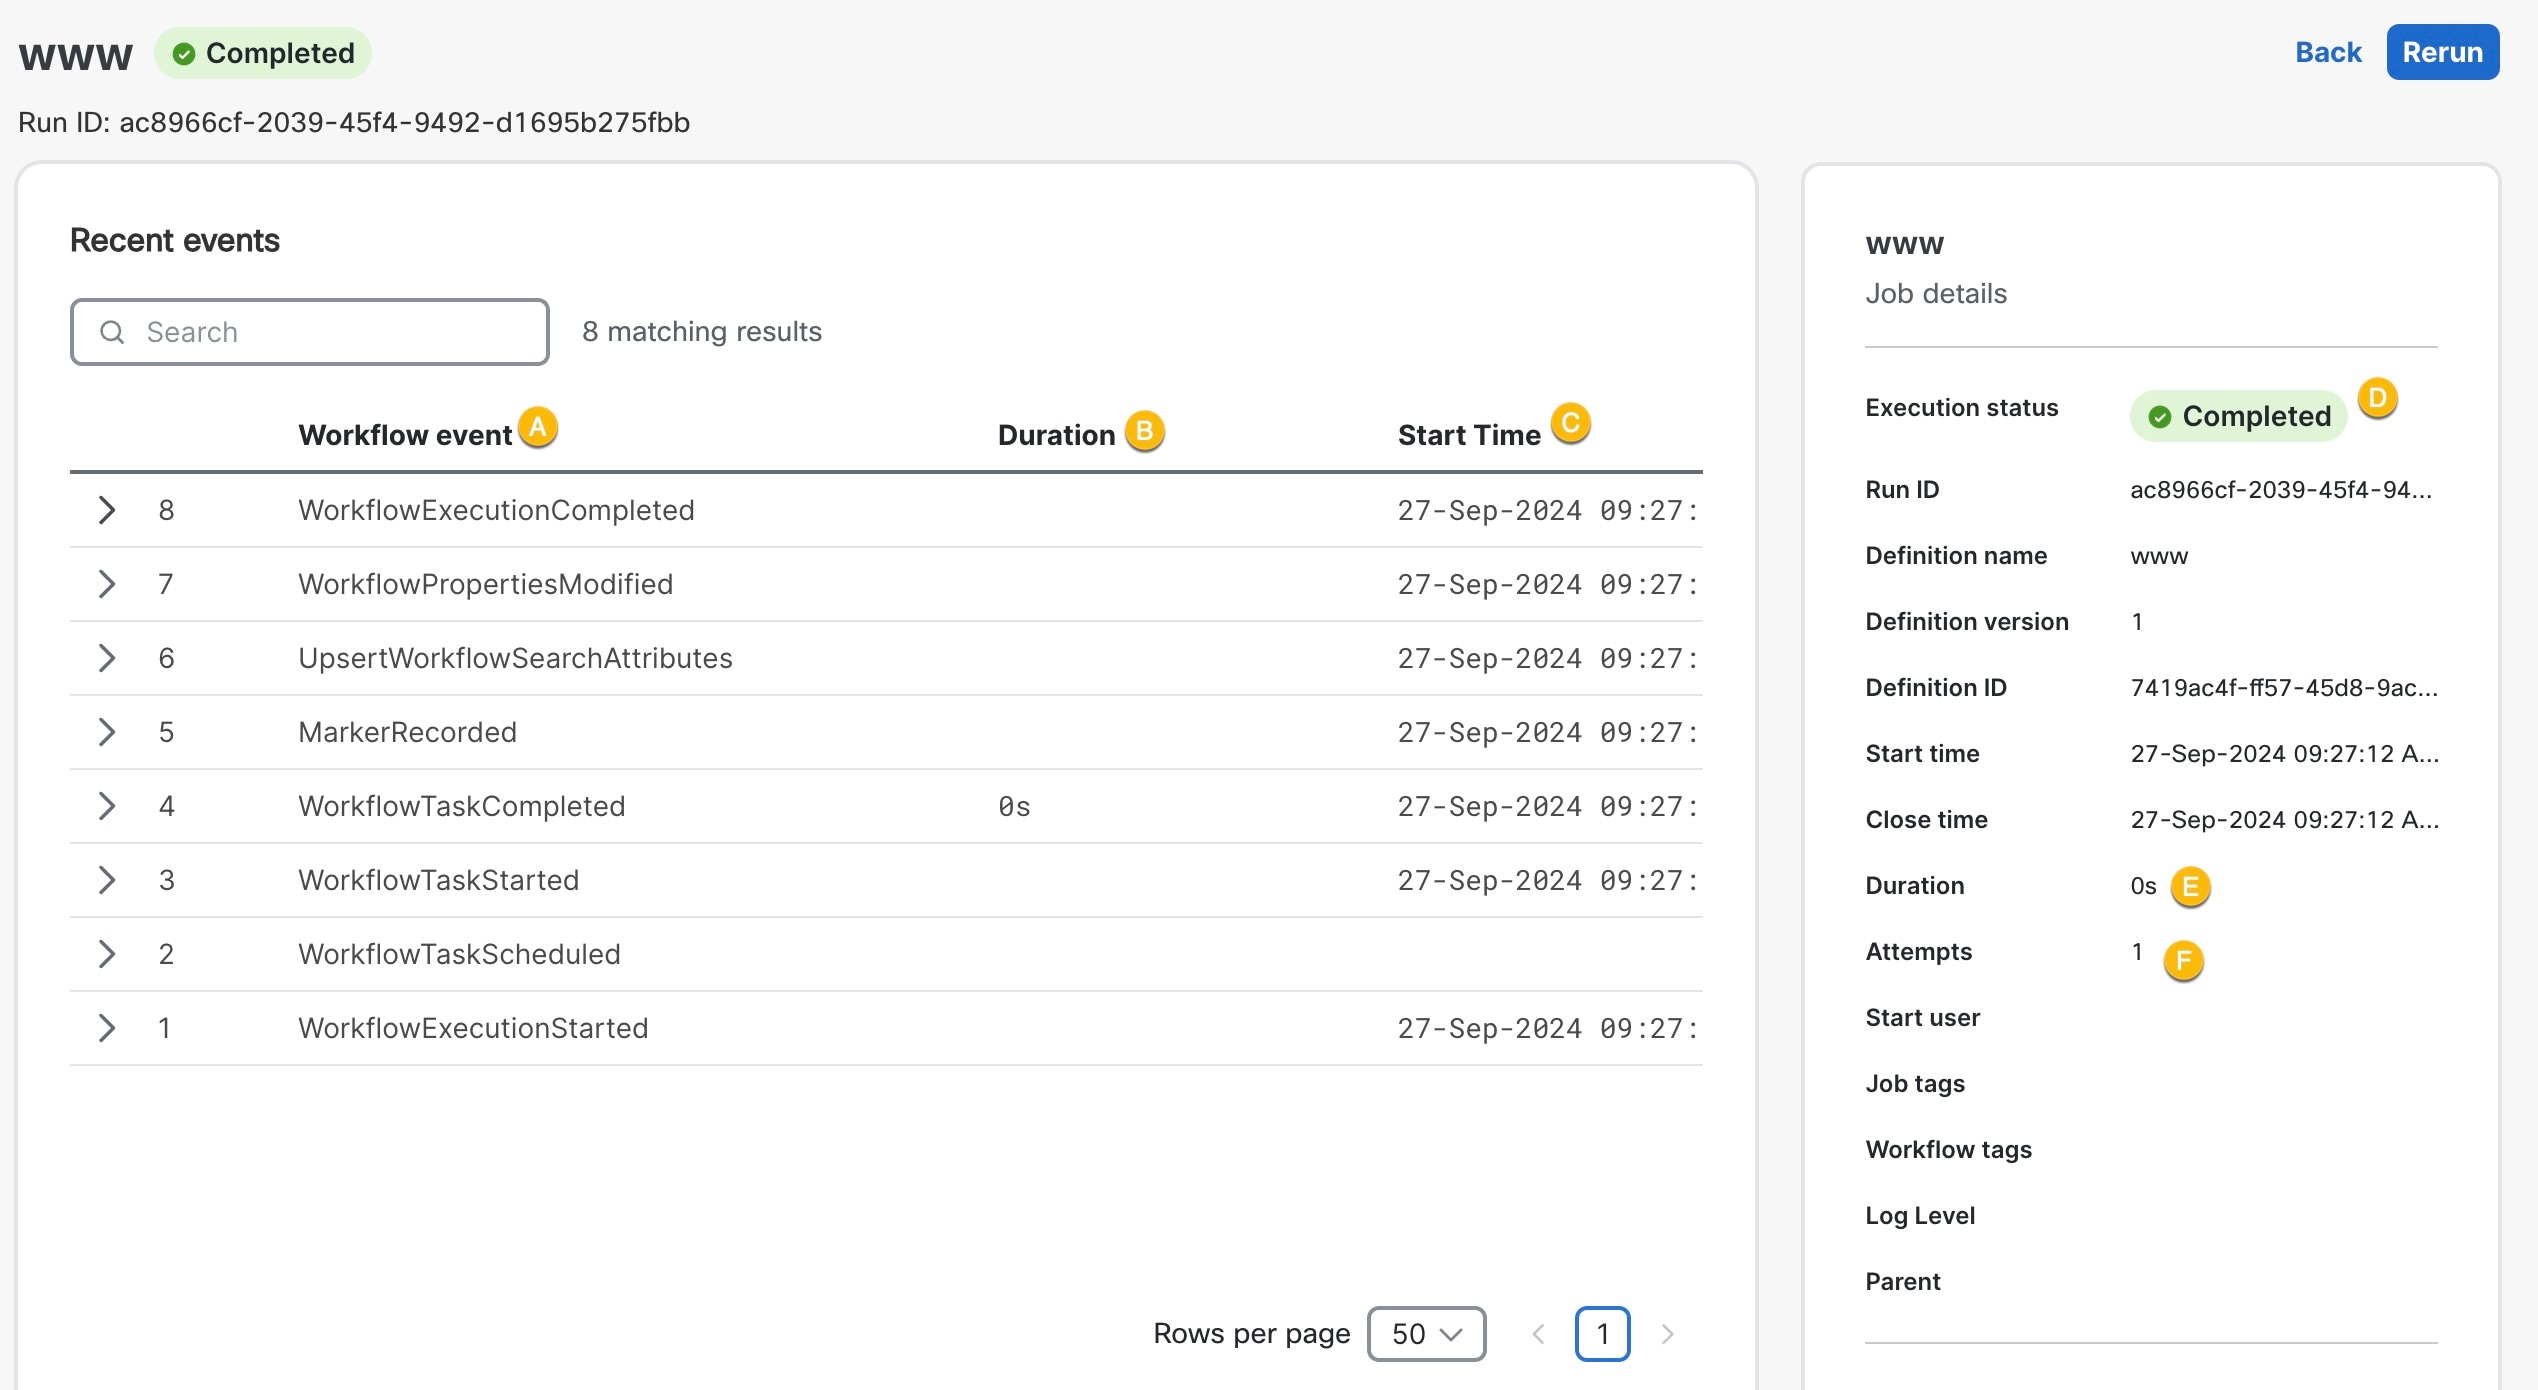Screen dimensions: 2538x1390
Task: Go to the next results page arrow
Action: (1667, 1333)
